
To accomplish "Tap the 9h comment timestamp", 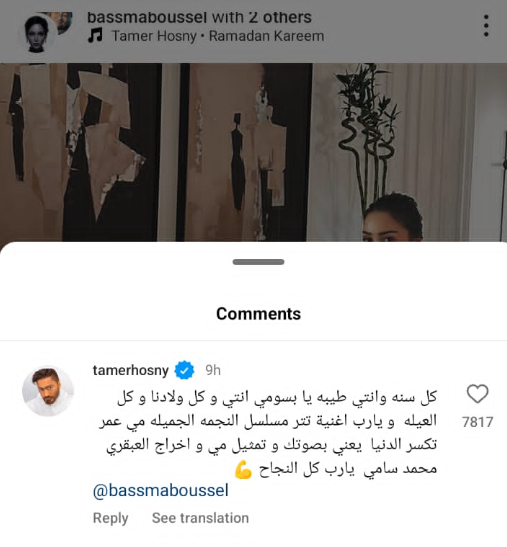I will coord(213,370).
